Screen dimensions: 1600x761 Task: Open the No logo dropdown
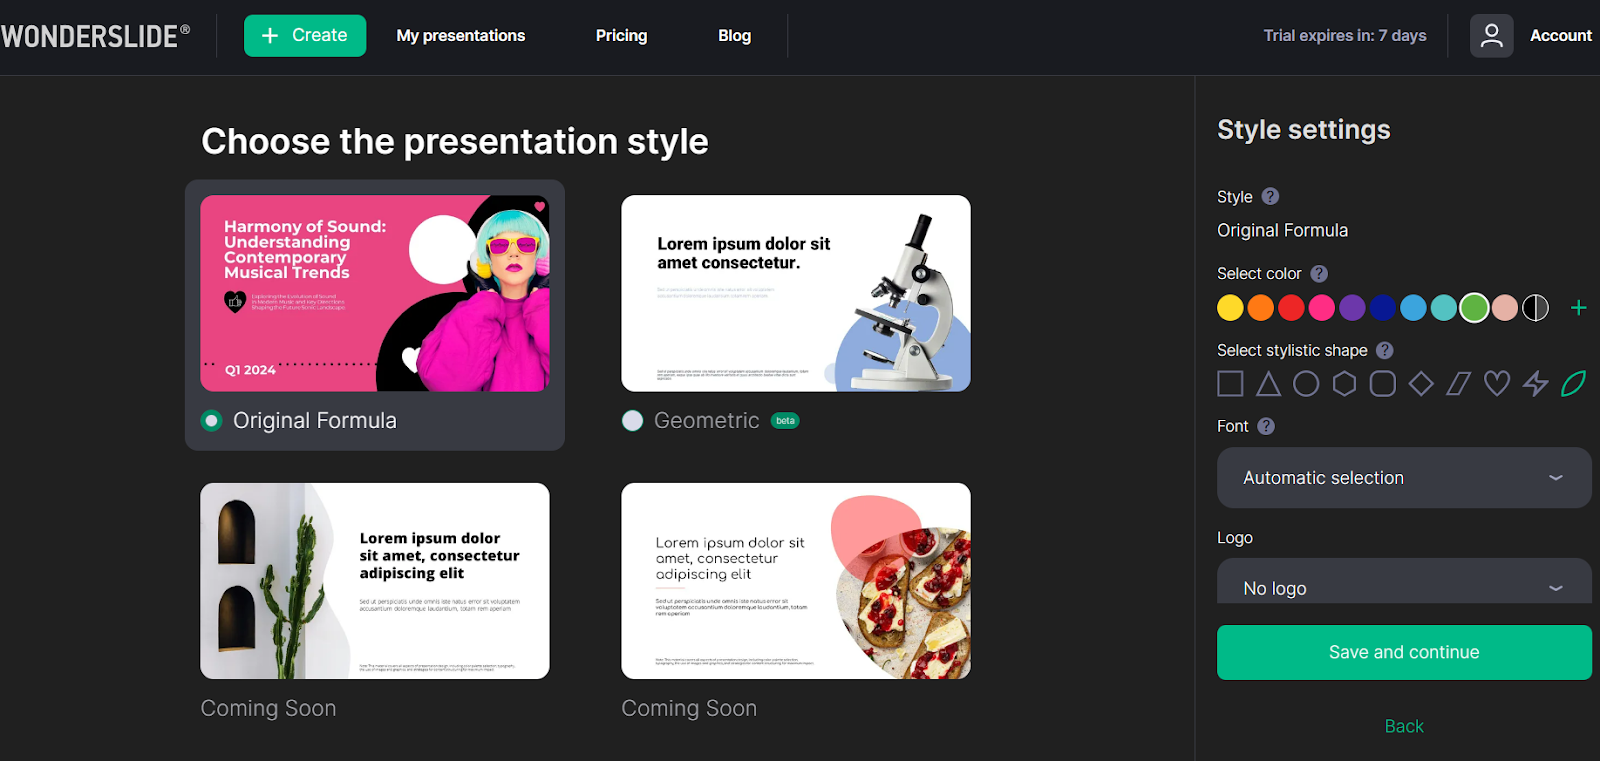(x=1403, y=587)
